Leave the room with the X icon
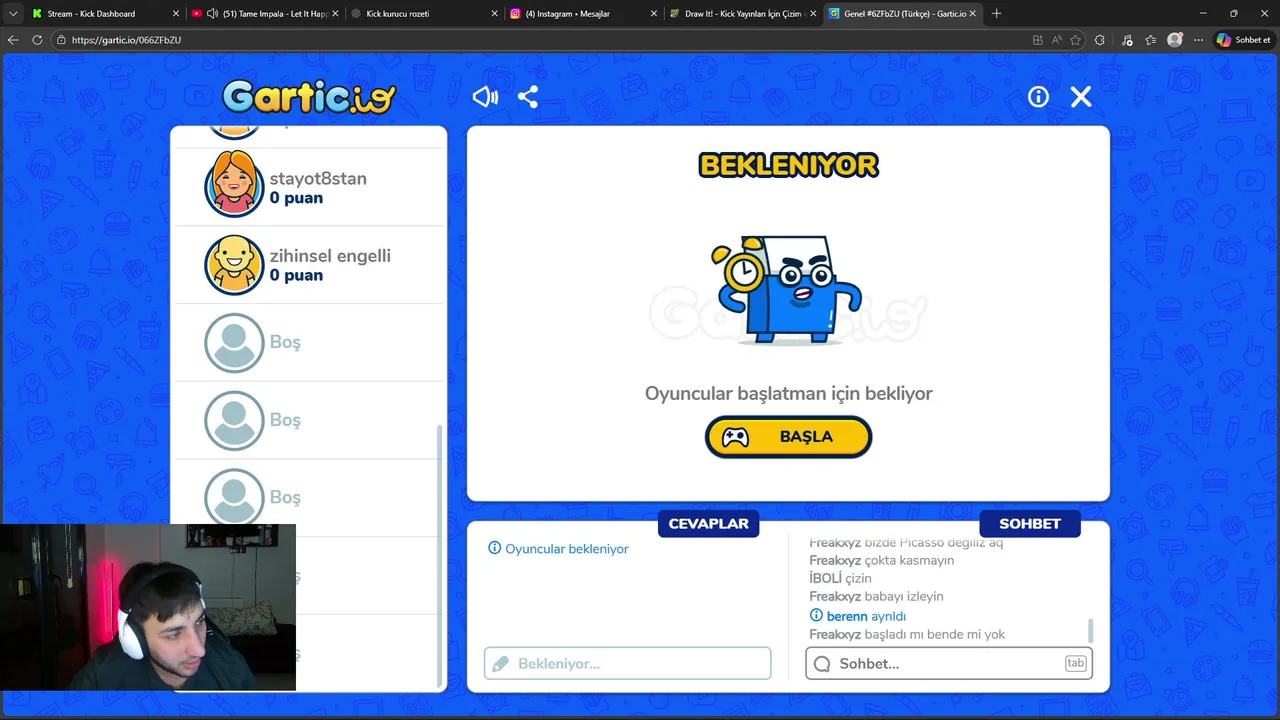The width and height of the screenshot is (1280, 720). pyautogui.click(x=1081, y=96)
